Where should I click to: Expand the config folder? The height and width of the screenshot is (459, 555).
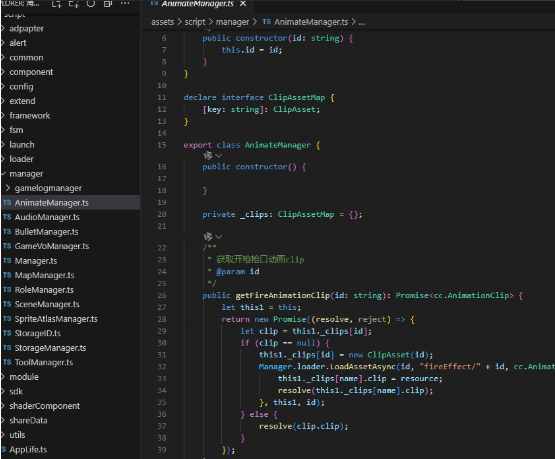point(21,87)
